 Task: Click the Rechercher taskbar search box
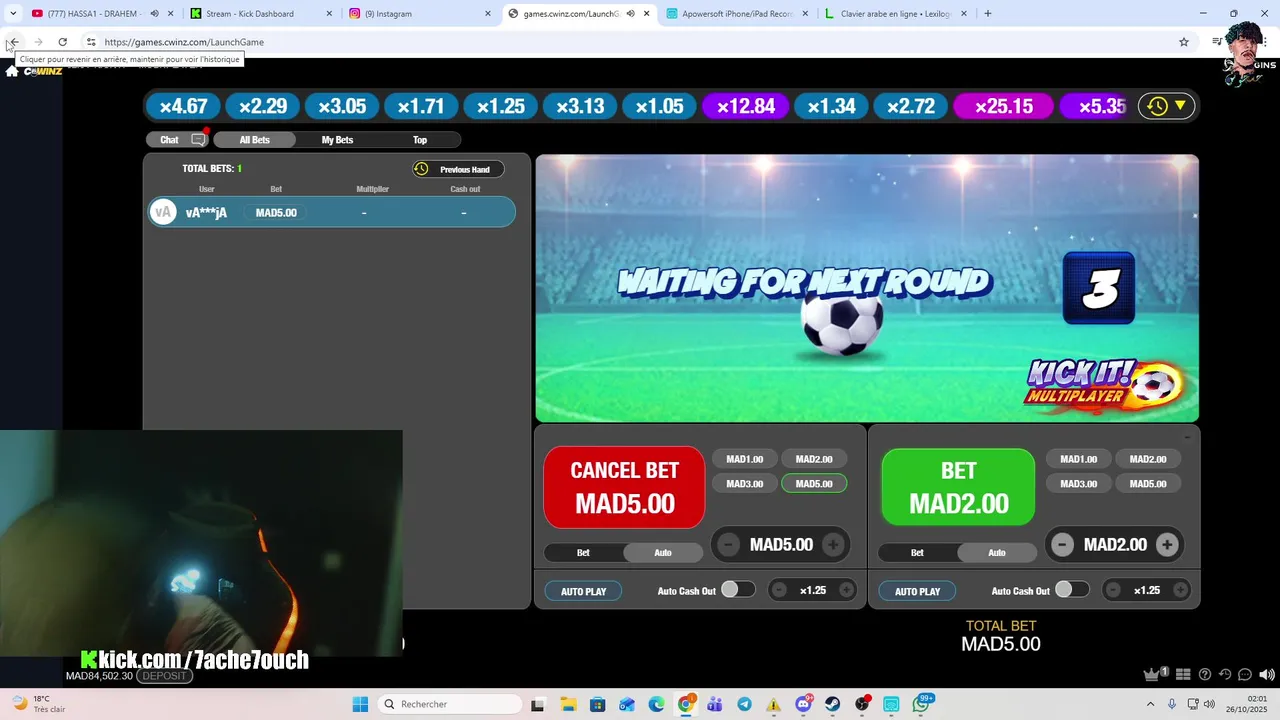(x=450, y=704)
